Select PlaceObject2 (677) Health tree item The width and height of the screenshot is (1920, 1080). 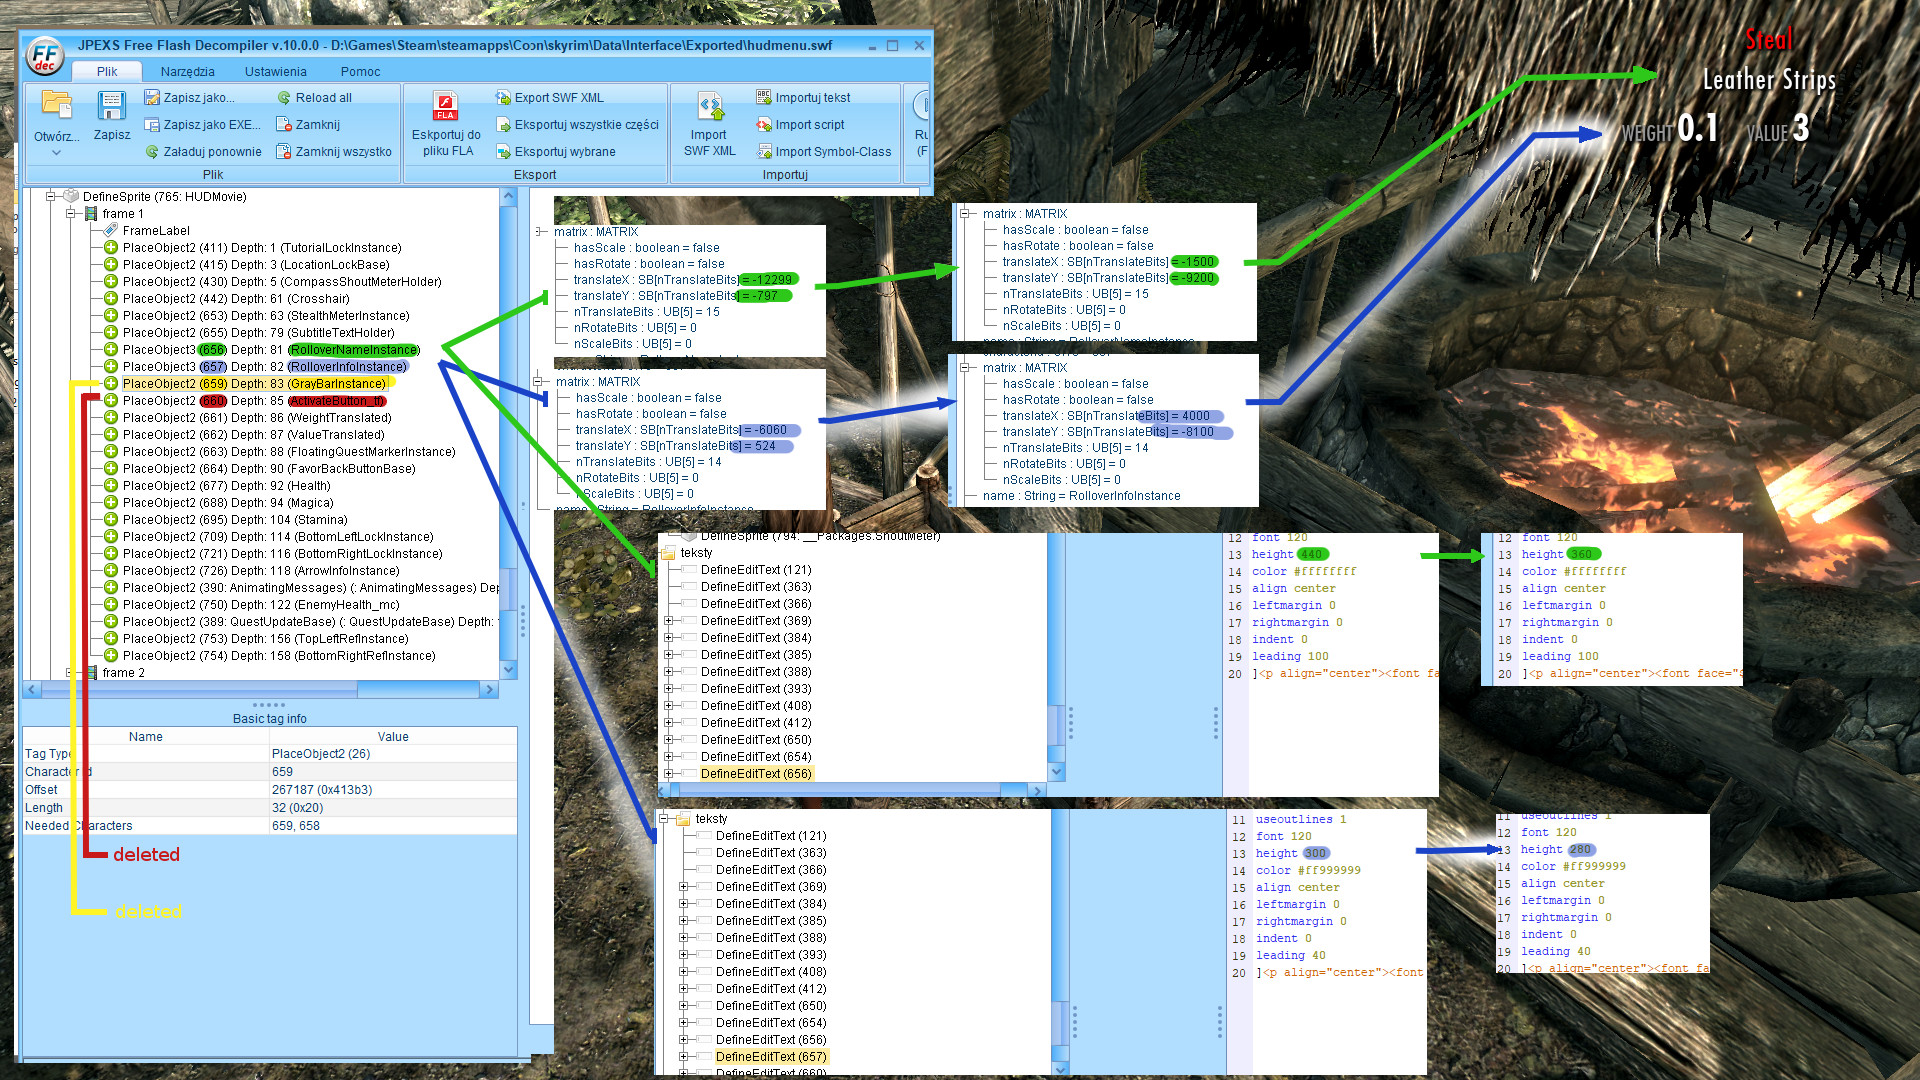pos(226,486)
